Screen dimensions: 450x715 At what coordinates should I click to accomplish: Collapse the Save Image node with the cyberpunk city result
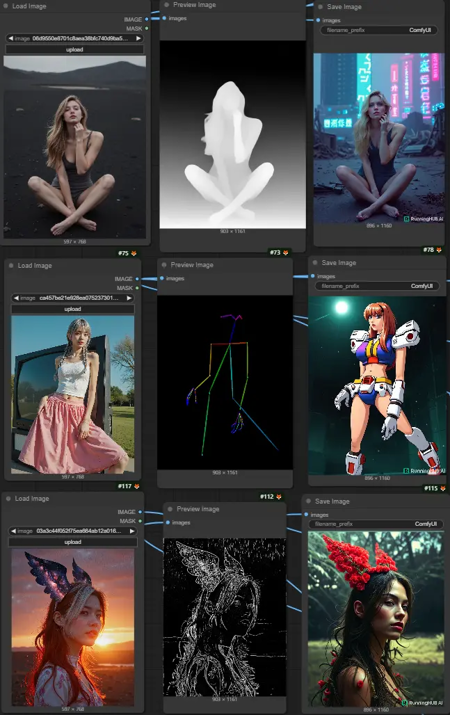point(320,7)
